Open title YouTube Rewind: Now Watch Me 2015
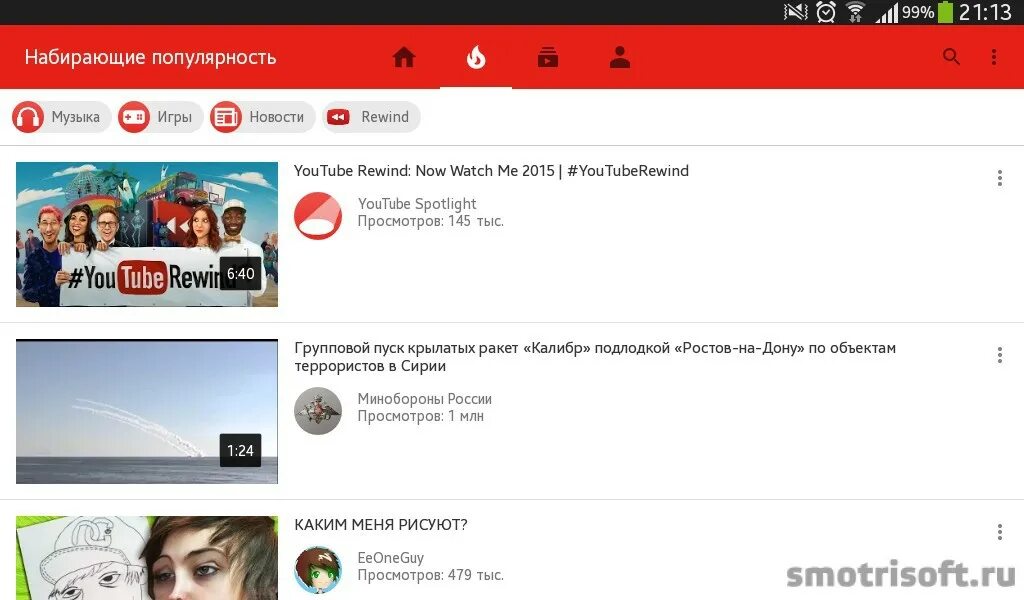Viewport: 1024px width, 600px height. click(x=491, y=171)
